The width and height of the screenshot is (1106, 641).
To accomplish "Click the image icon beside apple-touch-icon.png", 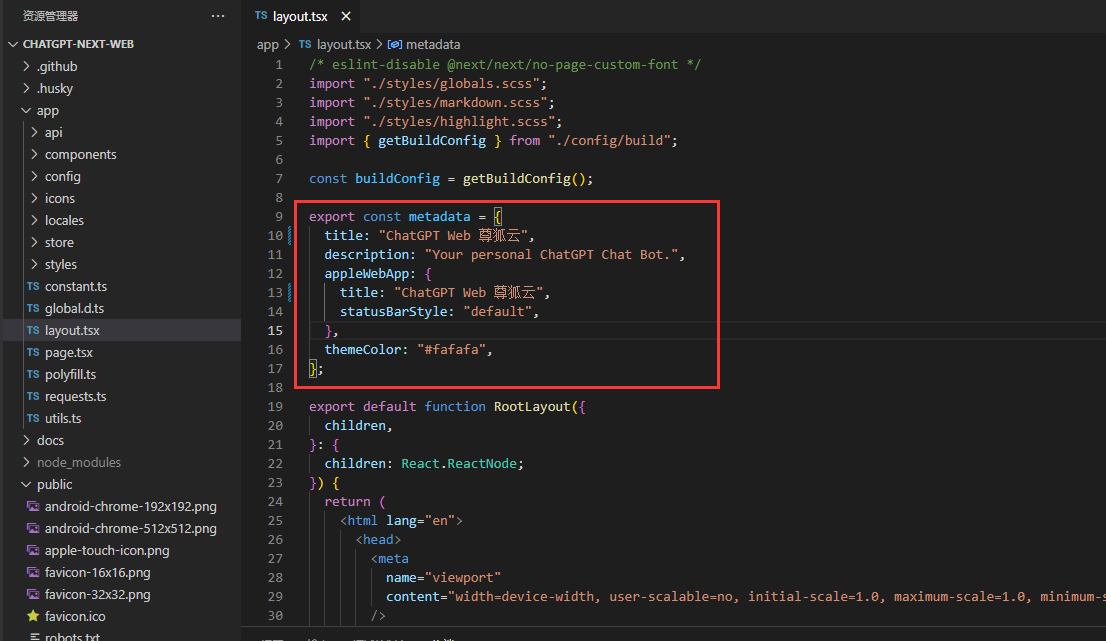I will point(33,550).
